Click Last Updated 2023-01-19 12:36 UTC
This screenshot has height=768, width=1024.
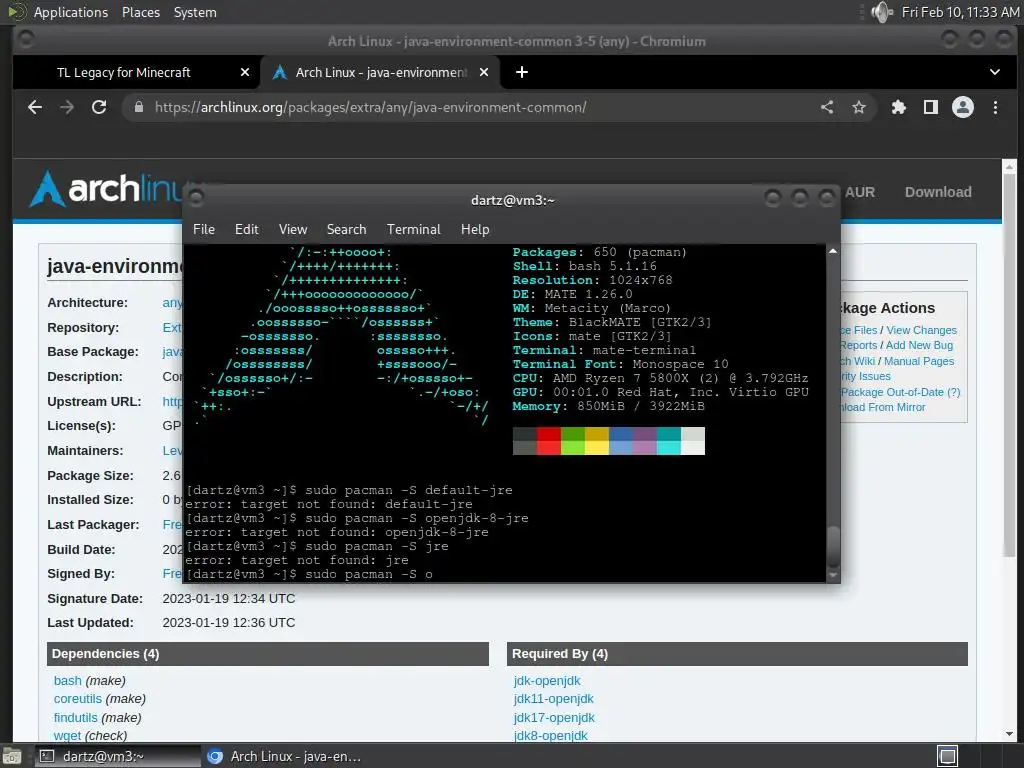click(229, 623)
